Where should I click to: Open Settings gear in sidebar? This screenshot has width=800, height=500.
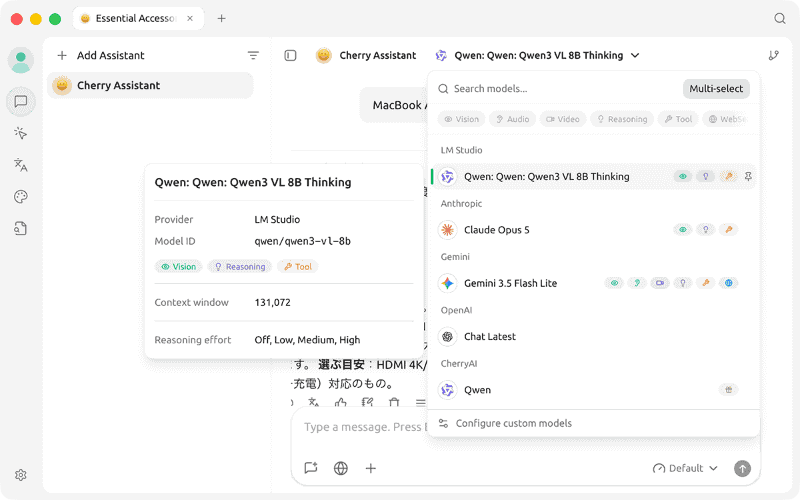tap(21, 475)
